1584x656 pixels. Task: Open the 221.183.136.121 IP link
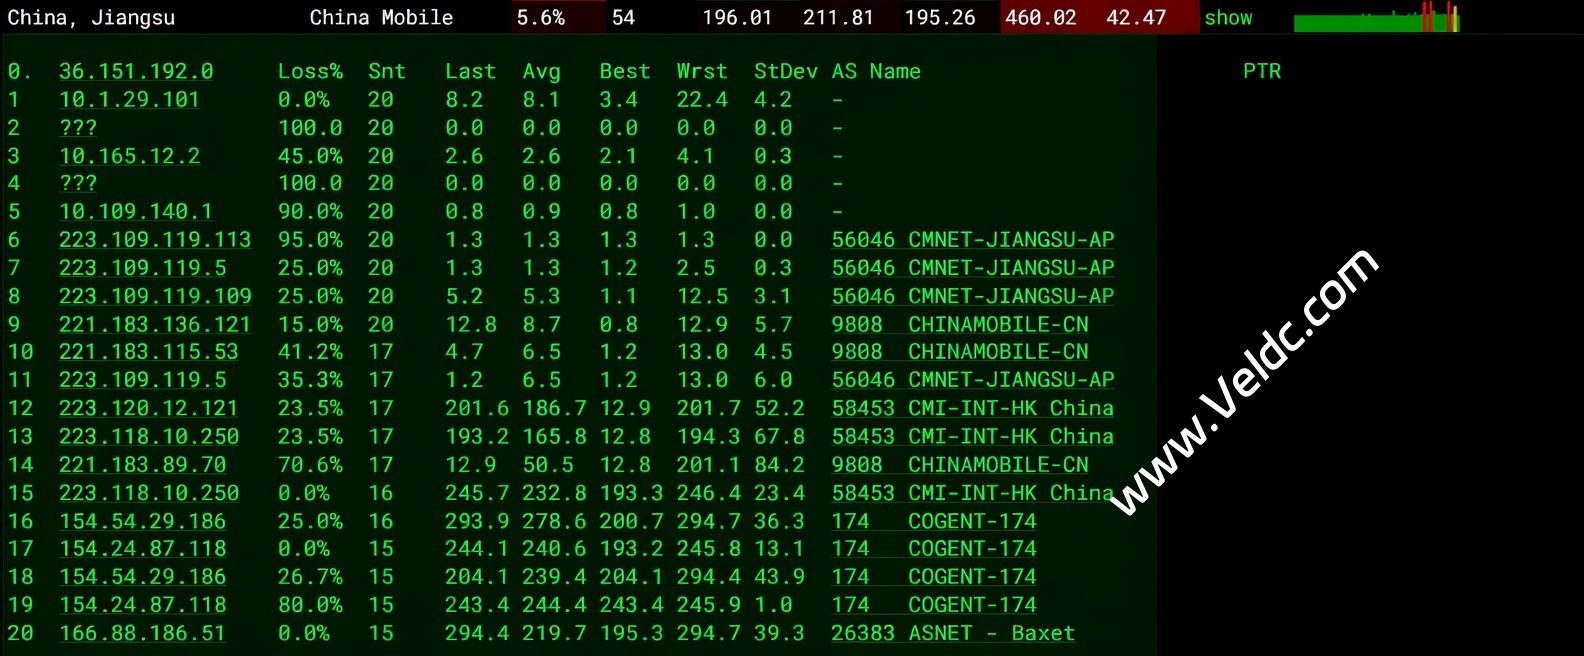coord(154,325)
